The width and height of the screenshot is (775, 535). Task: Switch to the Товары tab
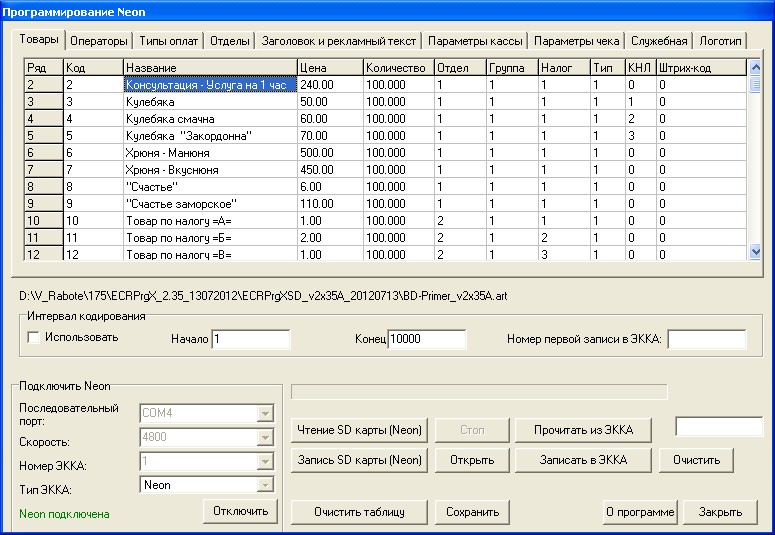pyautogui.click(x=39, y=40)
